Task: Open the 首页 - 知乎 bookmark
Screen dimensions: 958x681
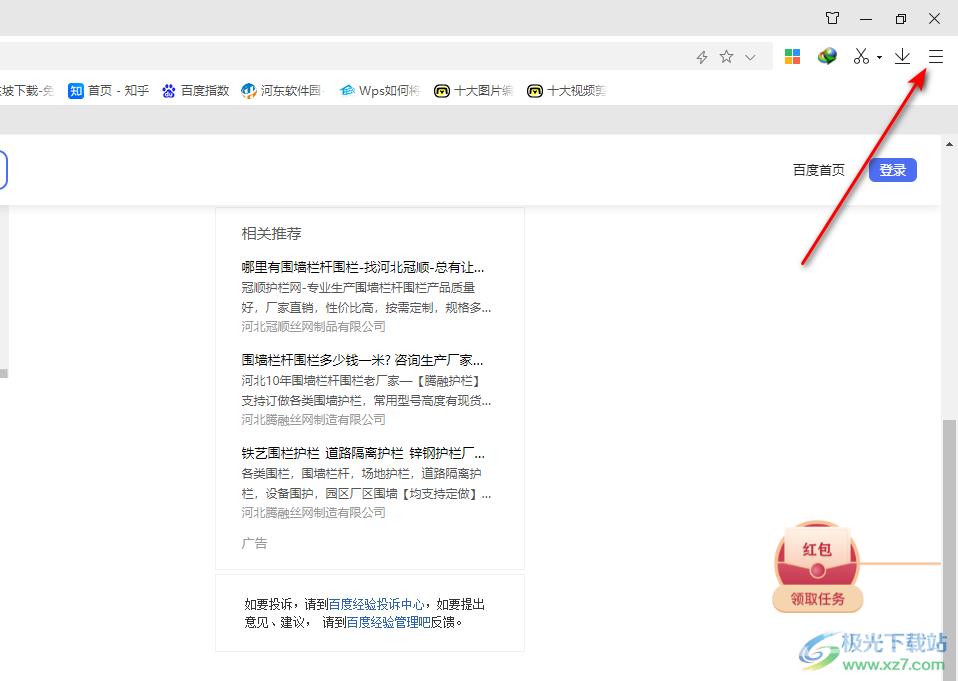Action: [x=109, y=91]
